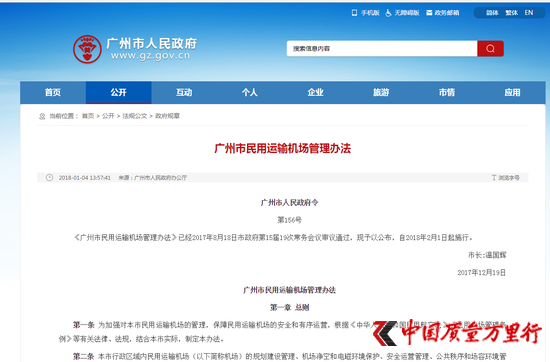550x362 pixels.
Task: Click the 政府规章 breadcrumb link
Action: 167,116
